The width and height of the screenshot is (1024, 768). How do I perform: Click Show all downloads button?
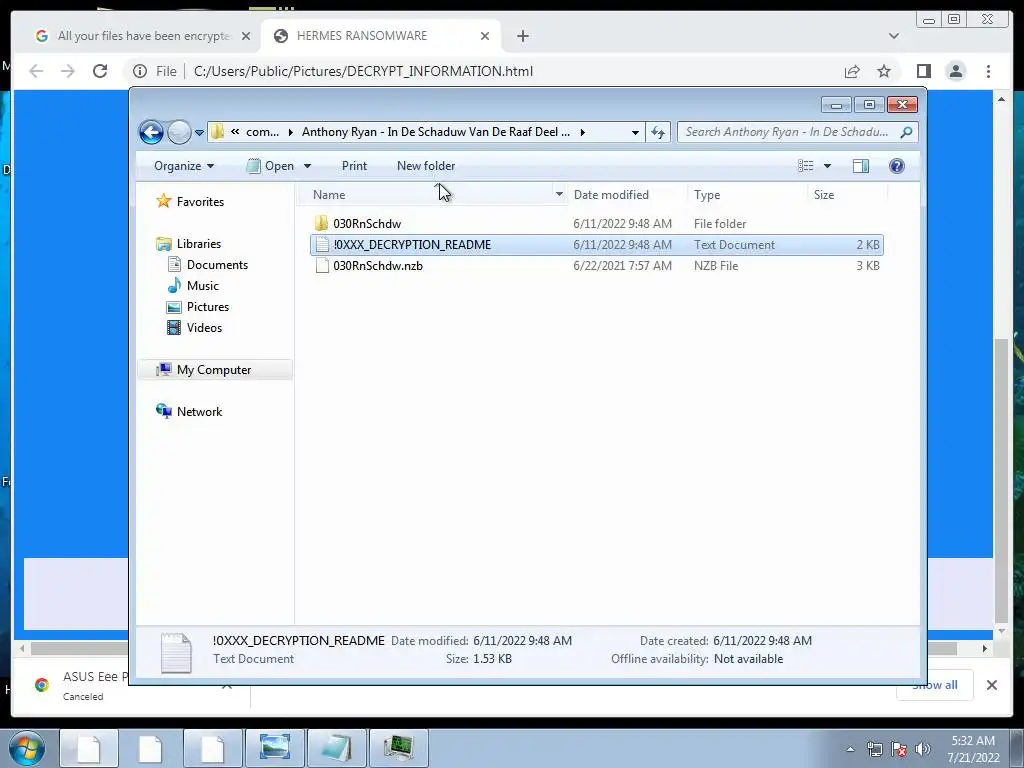[935, 685]
